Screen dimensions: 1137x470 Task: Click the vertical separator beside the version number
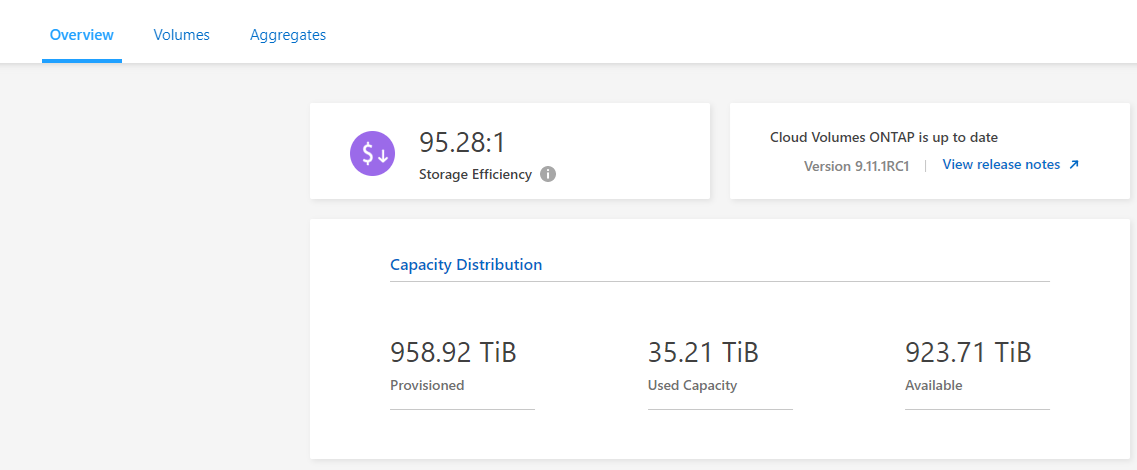[926, 166]
